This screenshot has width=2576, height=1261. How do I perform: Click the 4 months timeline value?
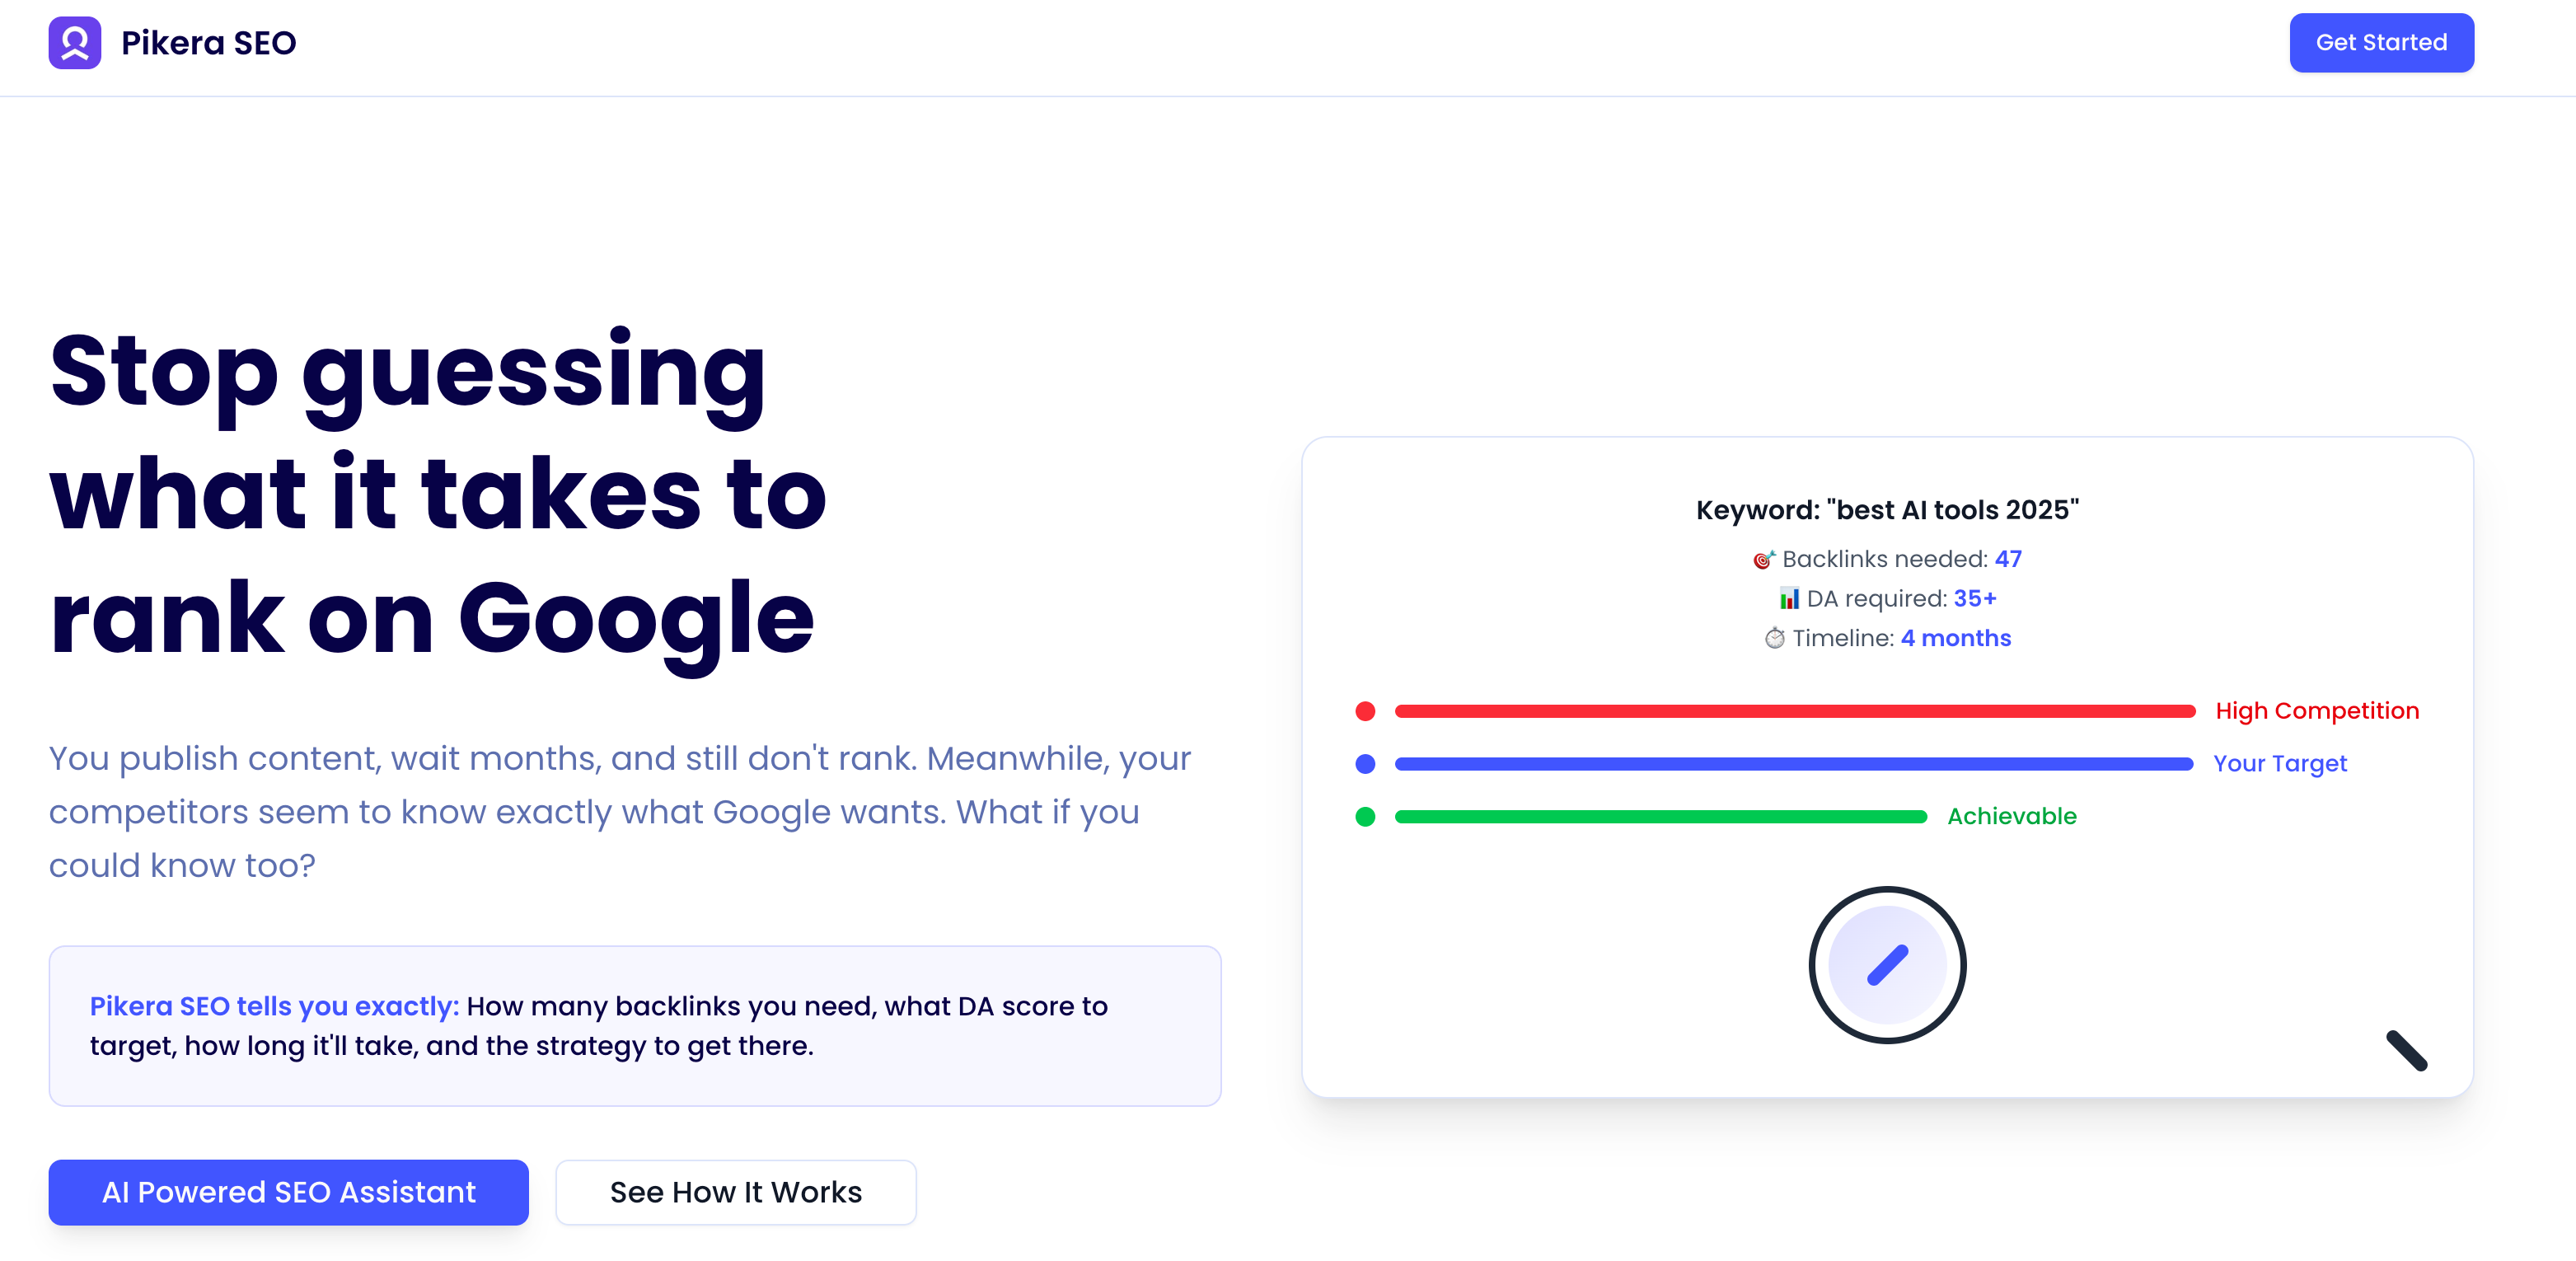(1955, 638)
